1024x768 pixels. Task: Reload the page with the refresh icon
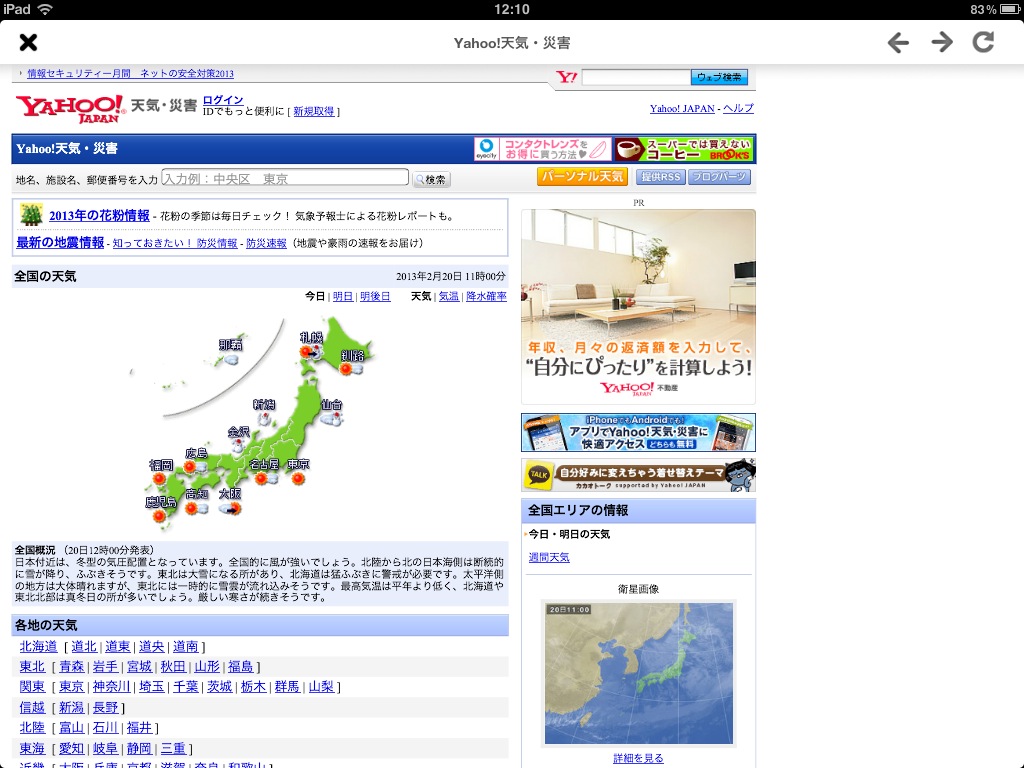984,42
